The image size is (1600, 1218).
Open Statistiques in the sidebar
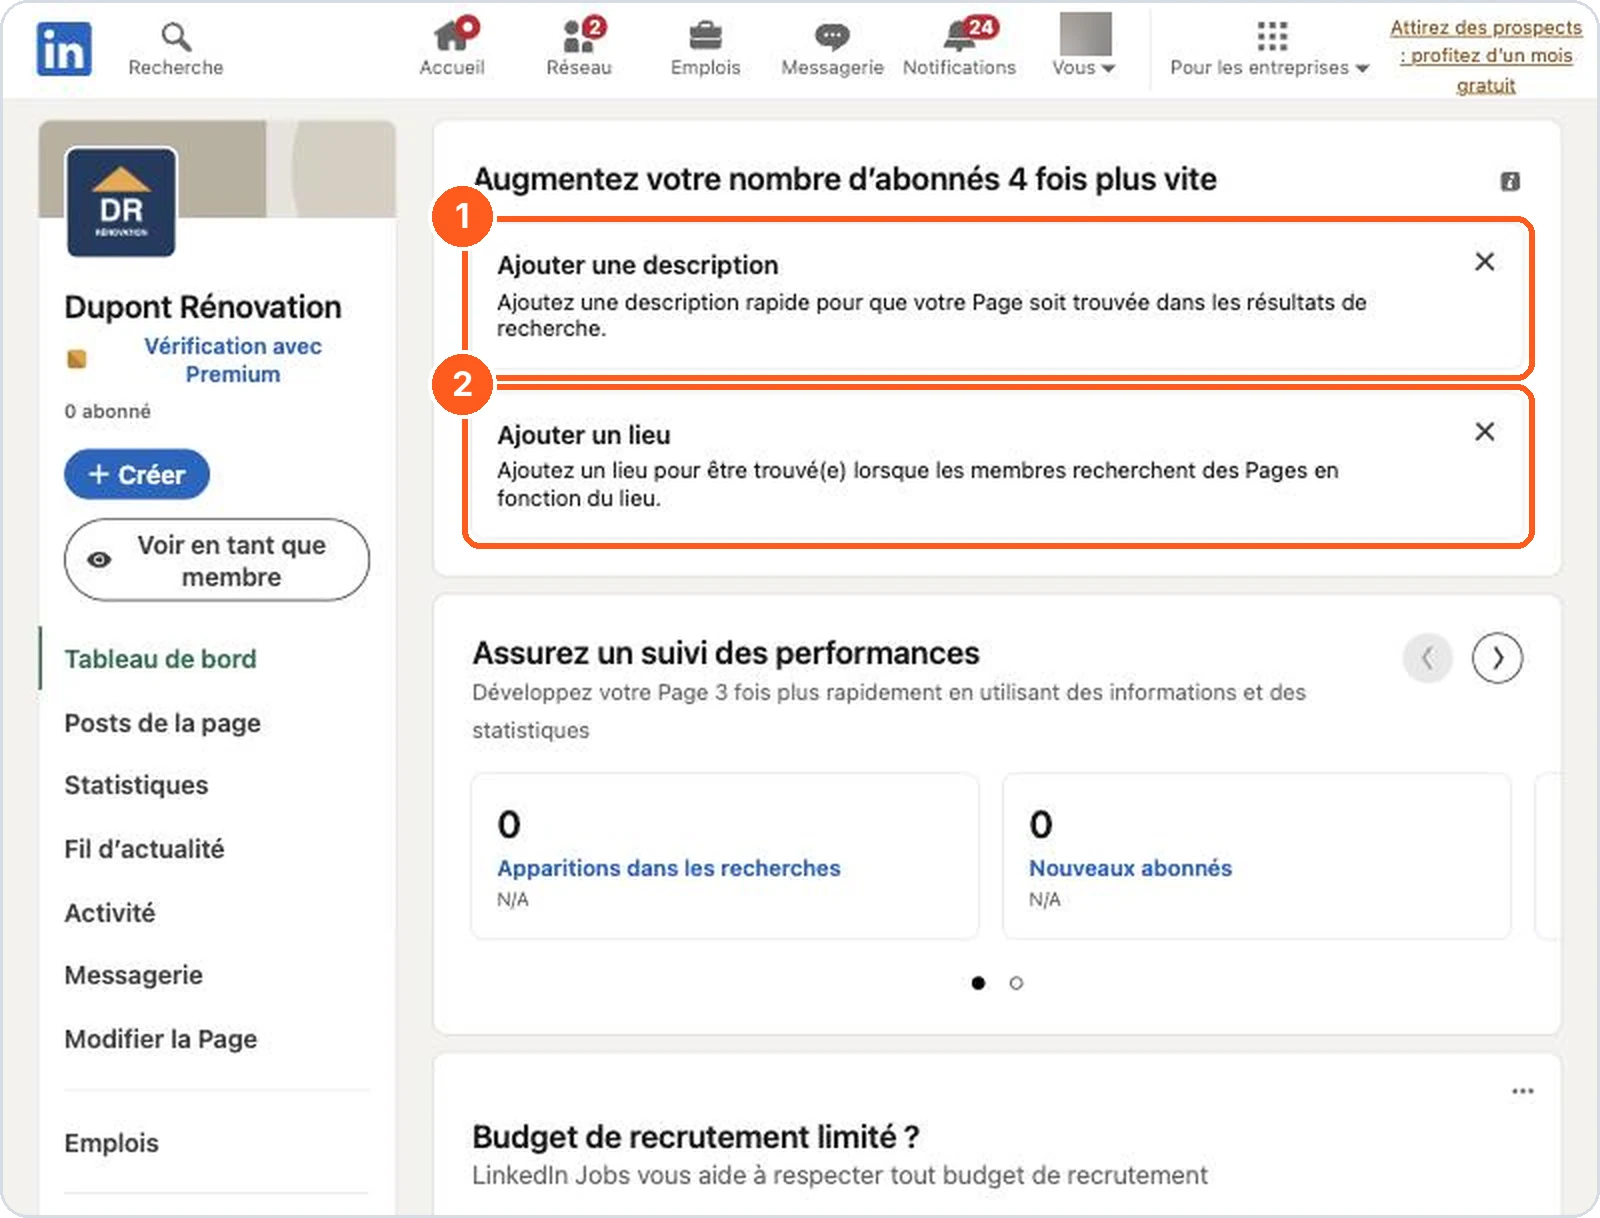tap(136, 785)
